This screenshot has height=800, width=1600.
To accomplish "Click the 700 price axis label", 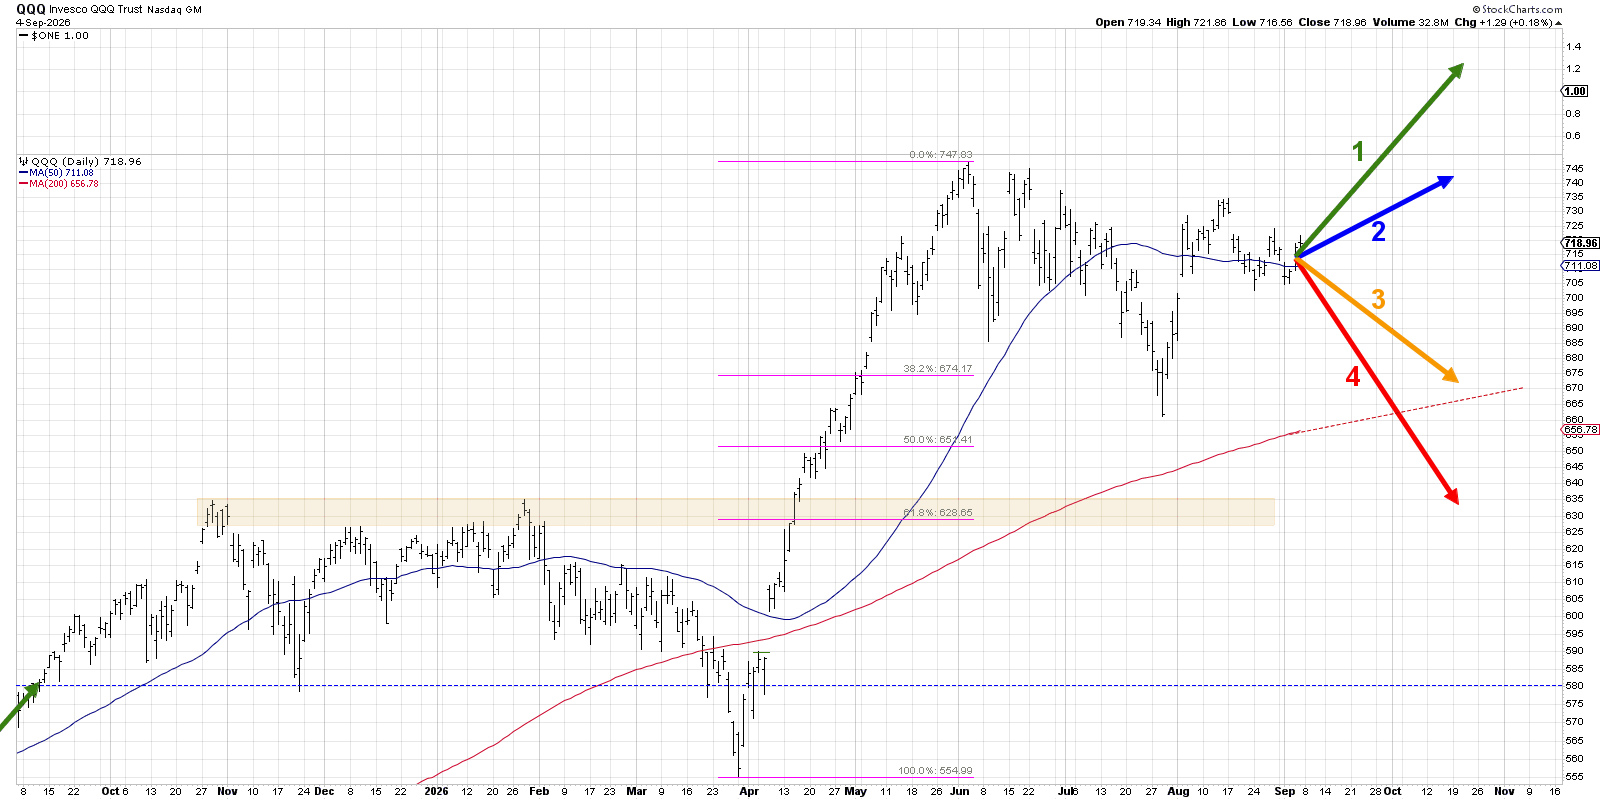I will [1574, 298].
